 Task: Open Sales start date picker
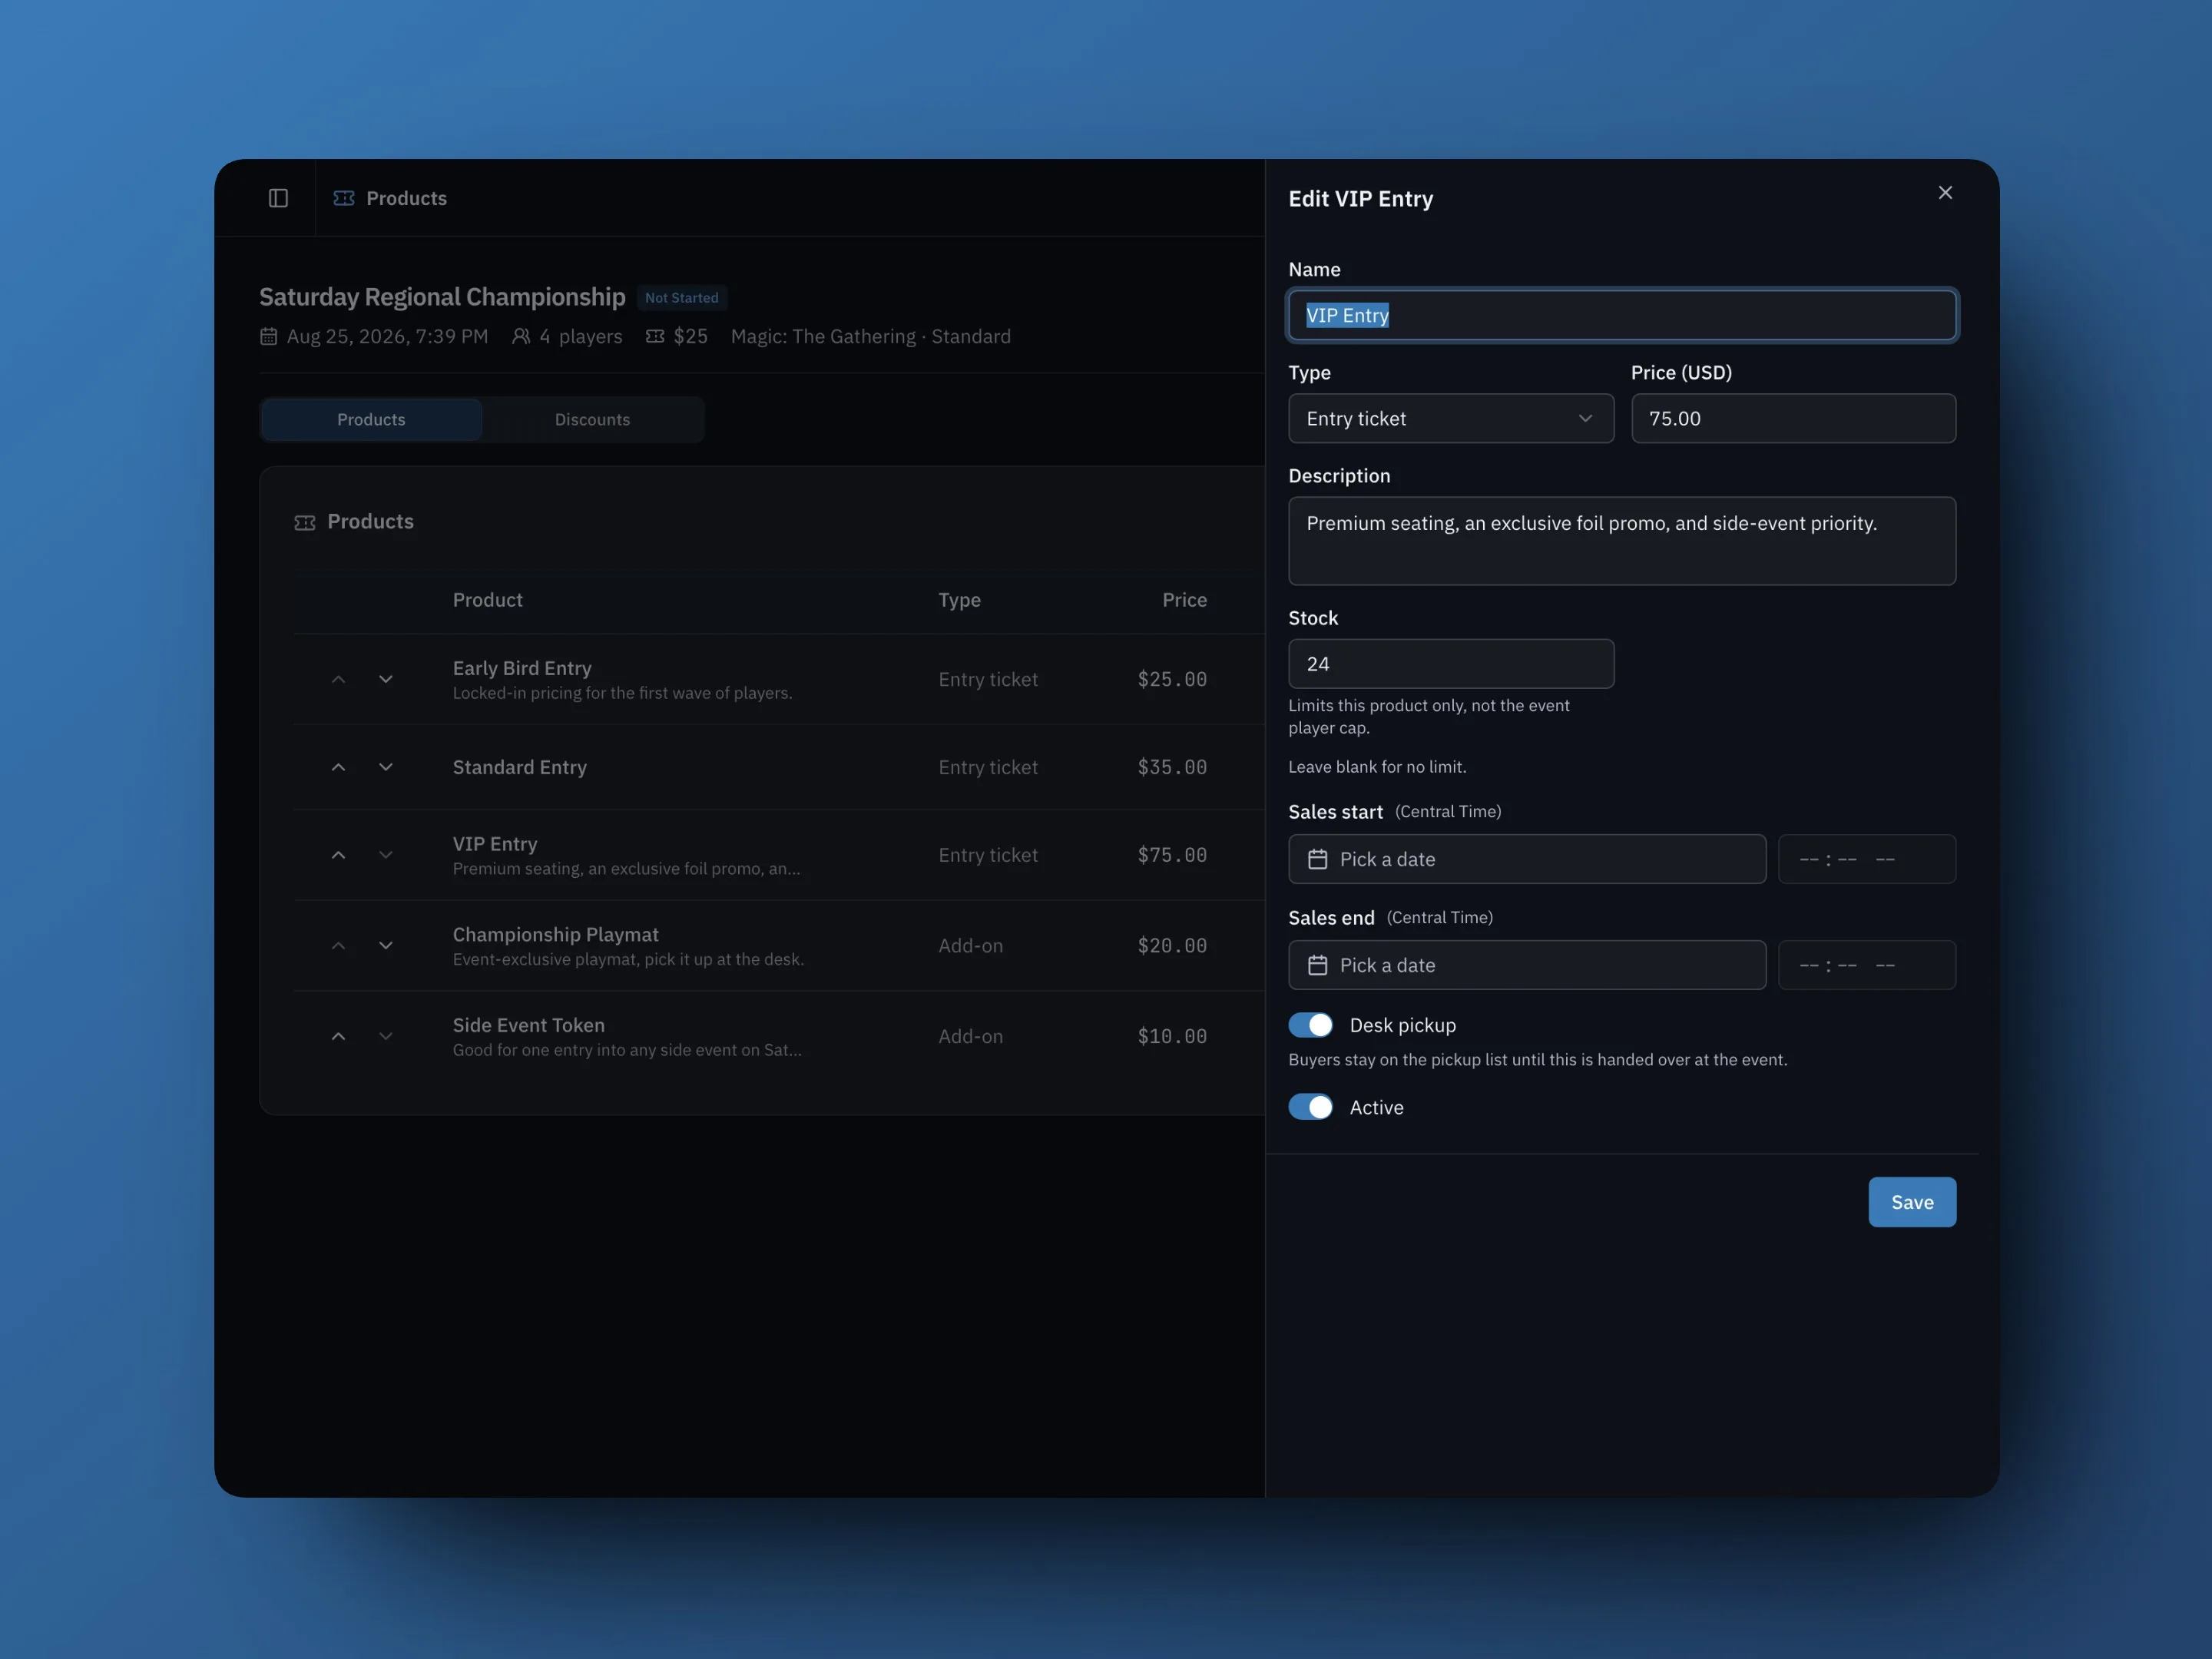[1527, 859]
